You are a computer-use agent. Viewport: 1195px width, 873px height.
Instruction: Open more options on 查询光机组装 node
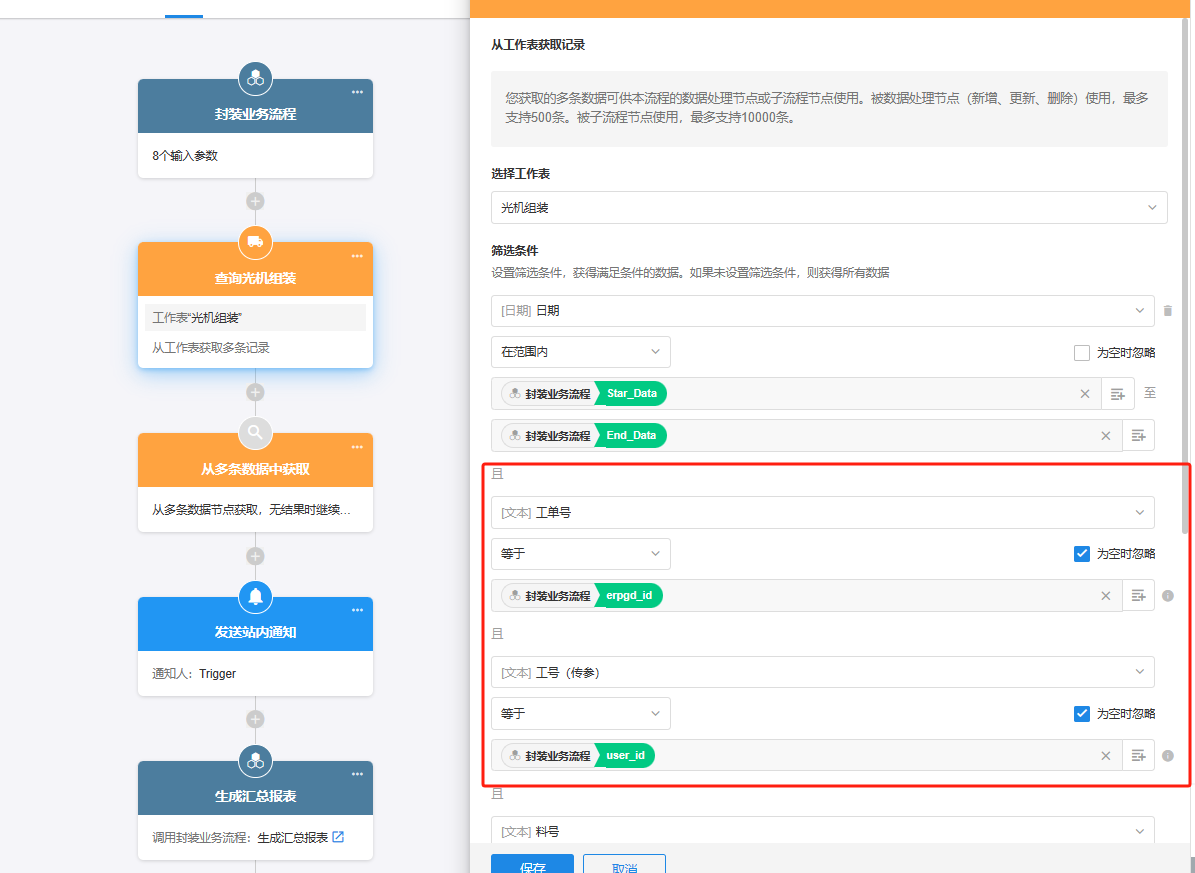click(357, 256)
